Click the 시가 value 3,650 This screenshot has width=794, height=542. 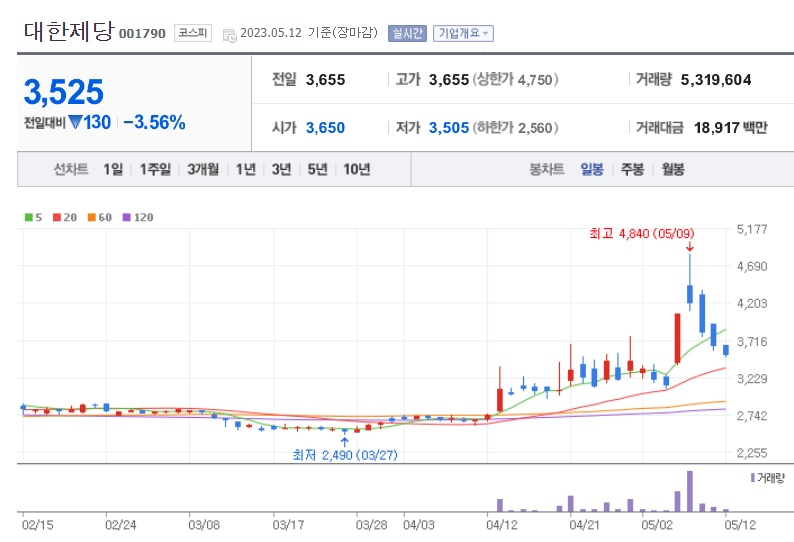325,128
